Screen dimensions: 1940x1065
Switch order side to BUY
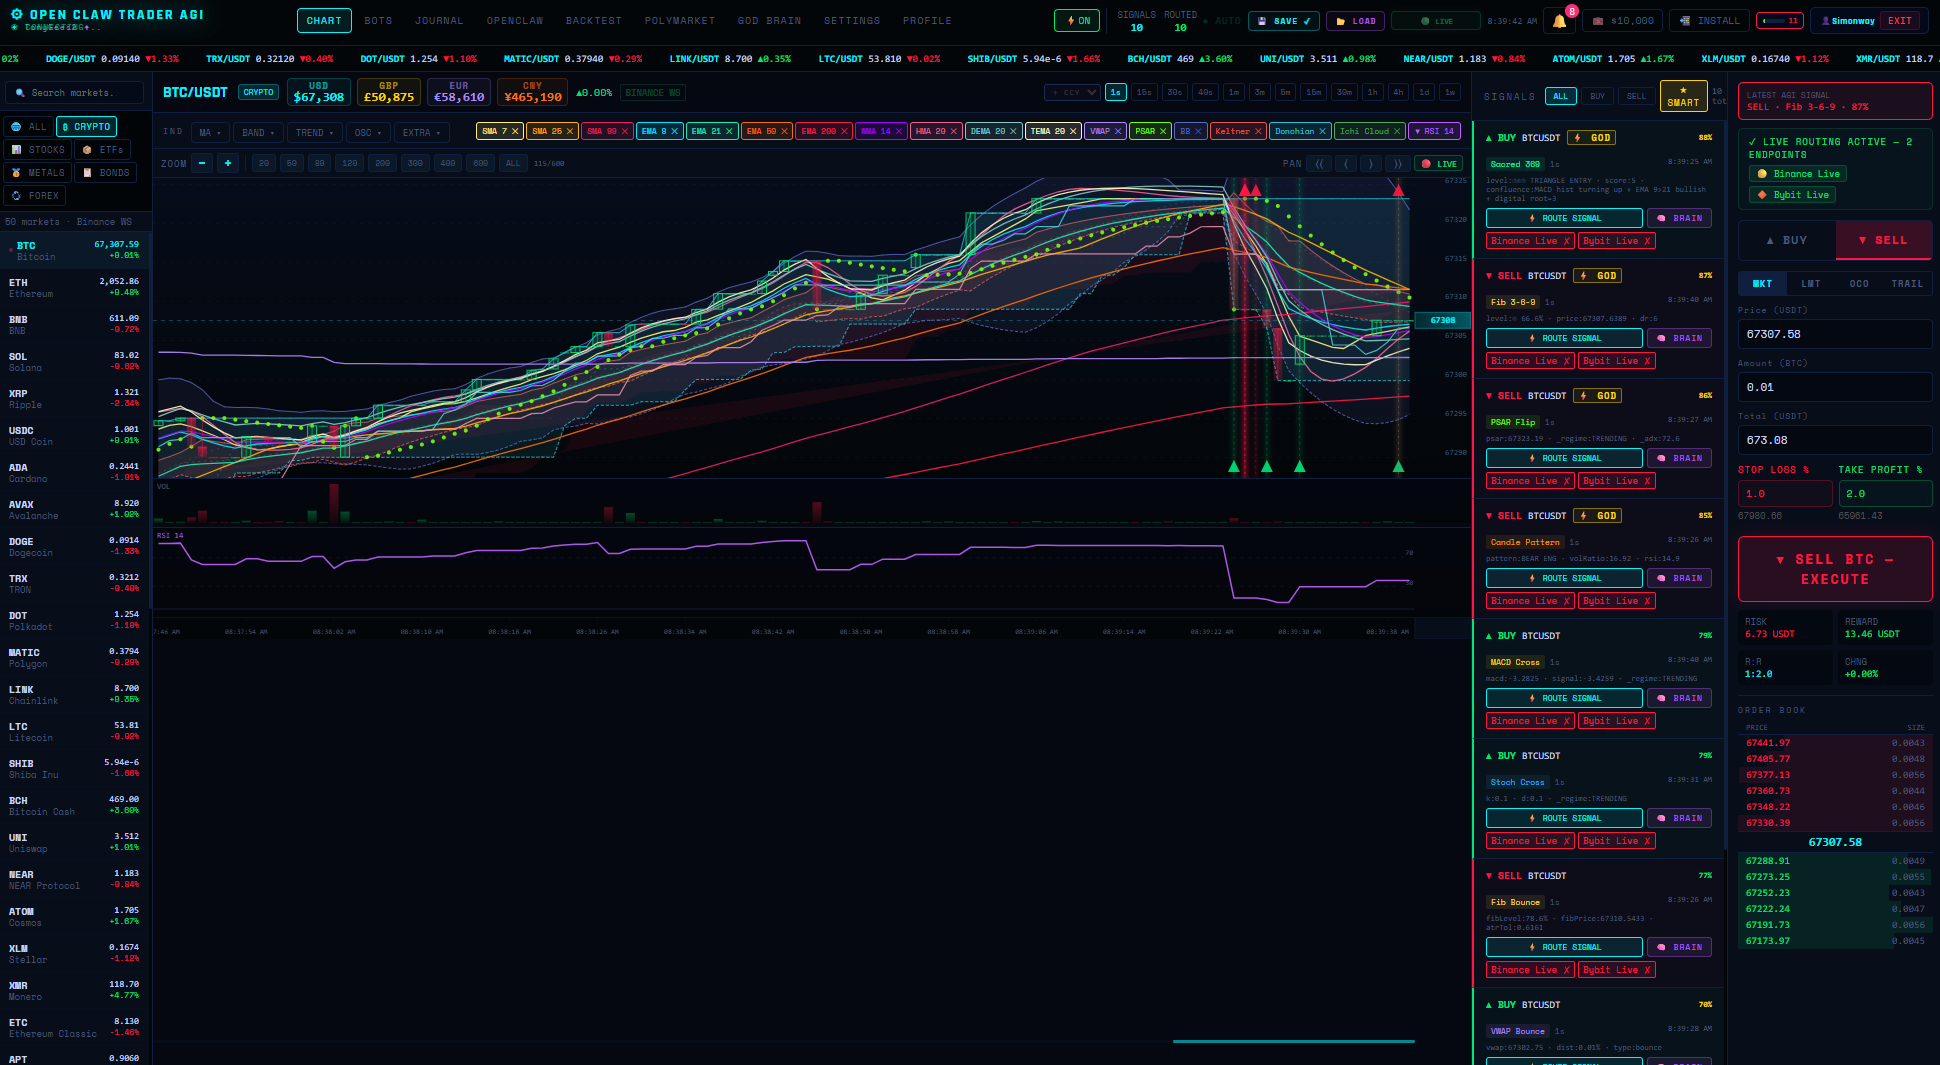click(1787, 241)
